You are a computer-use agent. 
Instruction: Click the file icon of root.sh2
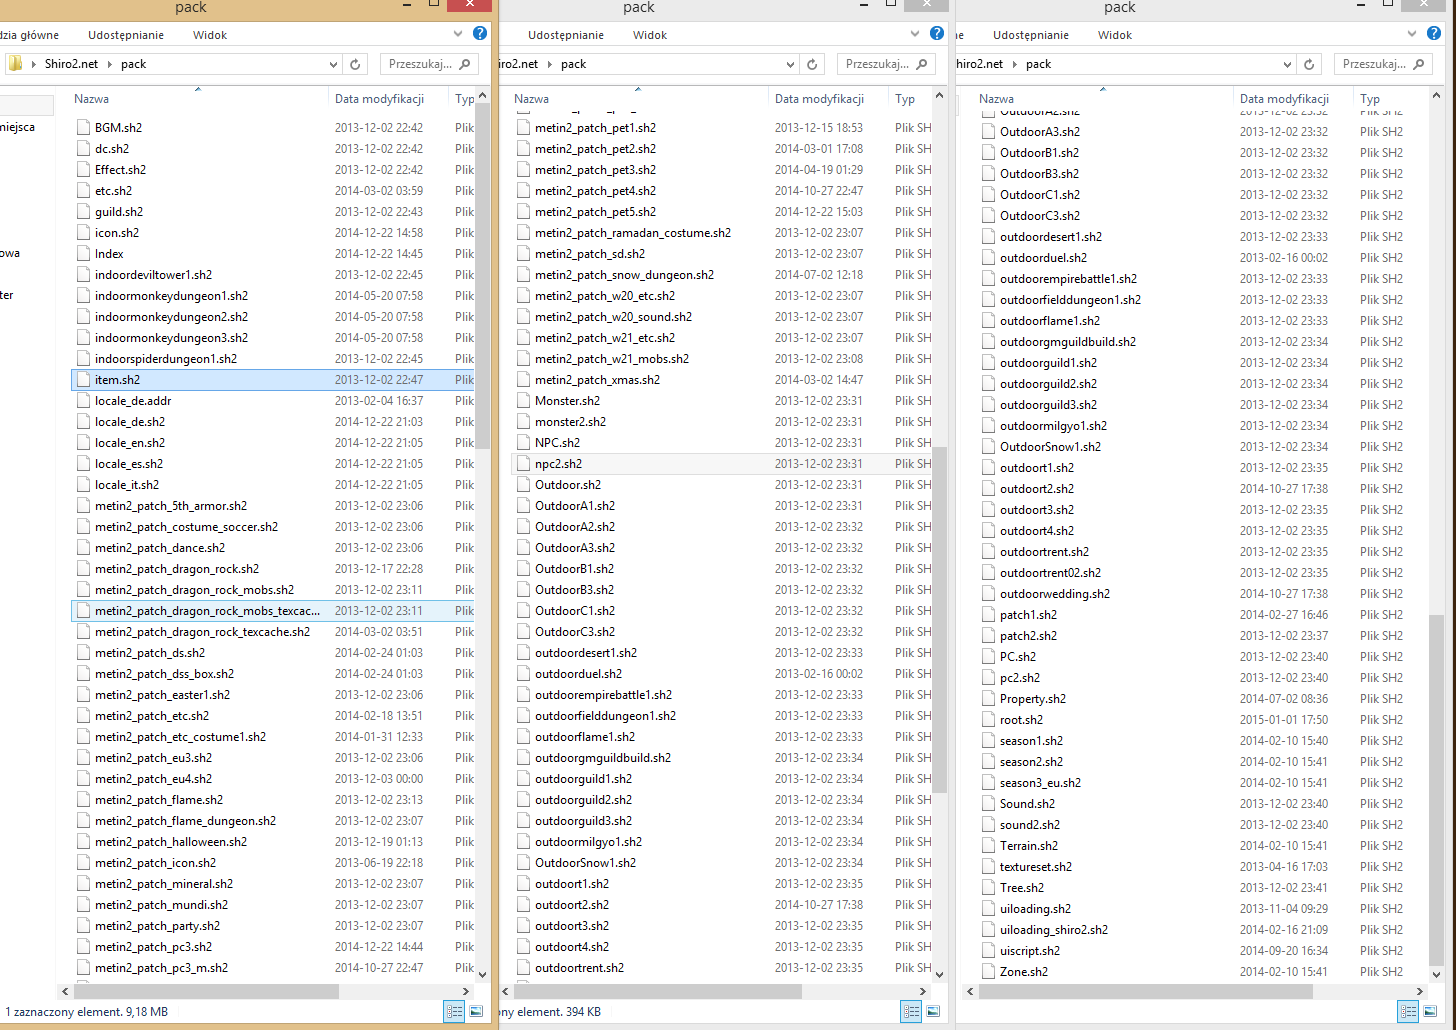[989, 720]
